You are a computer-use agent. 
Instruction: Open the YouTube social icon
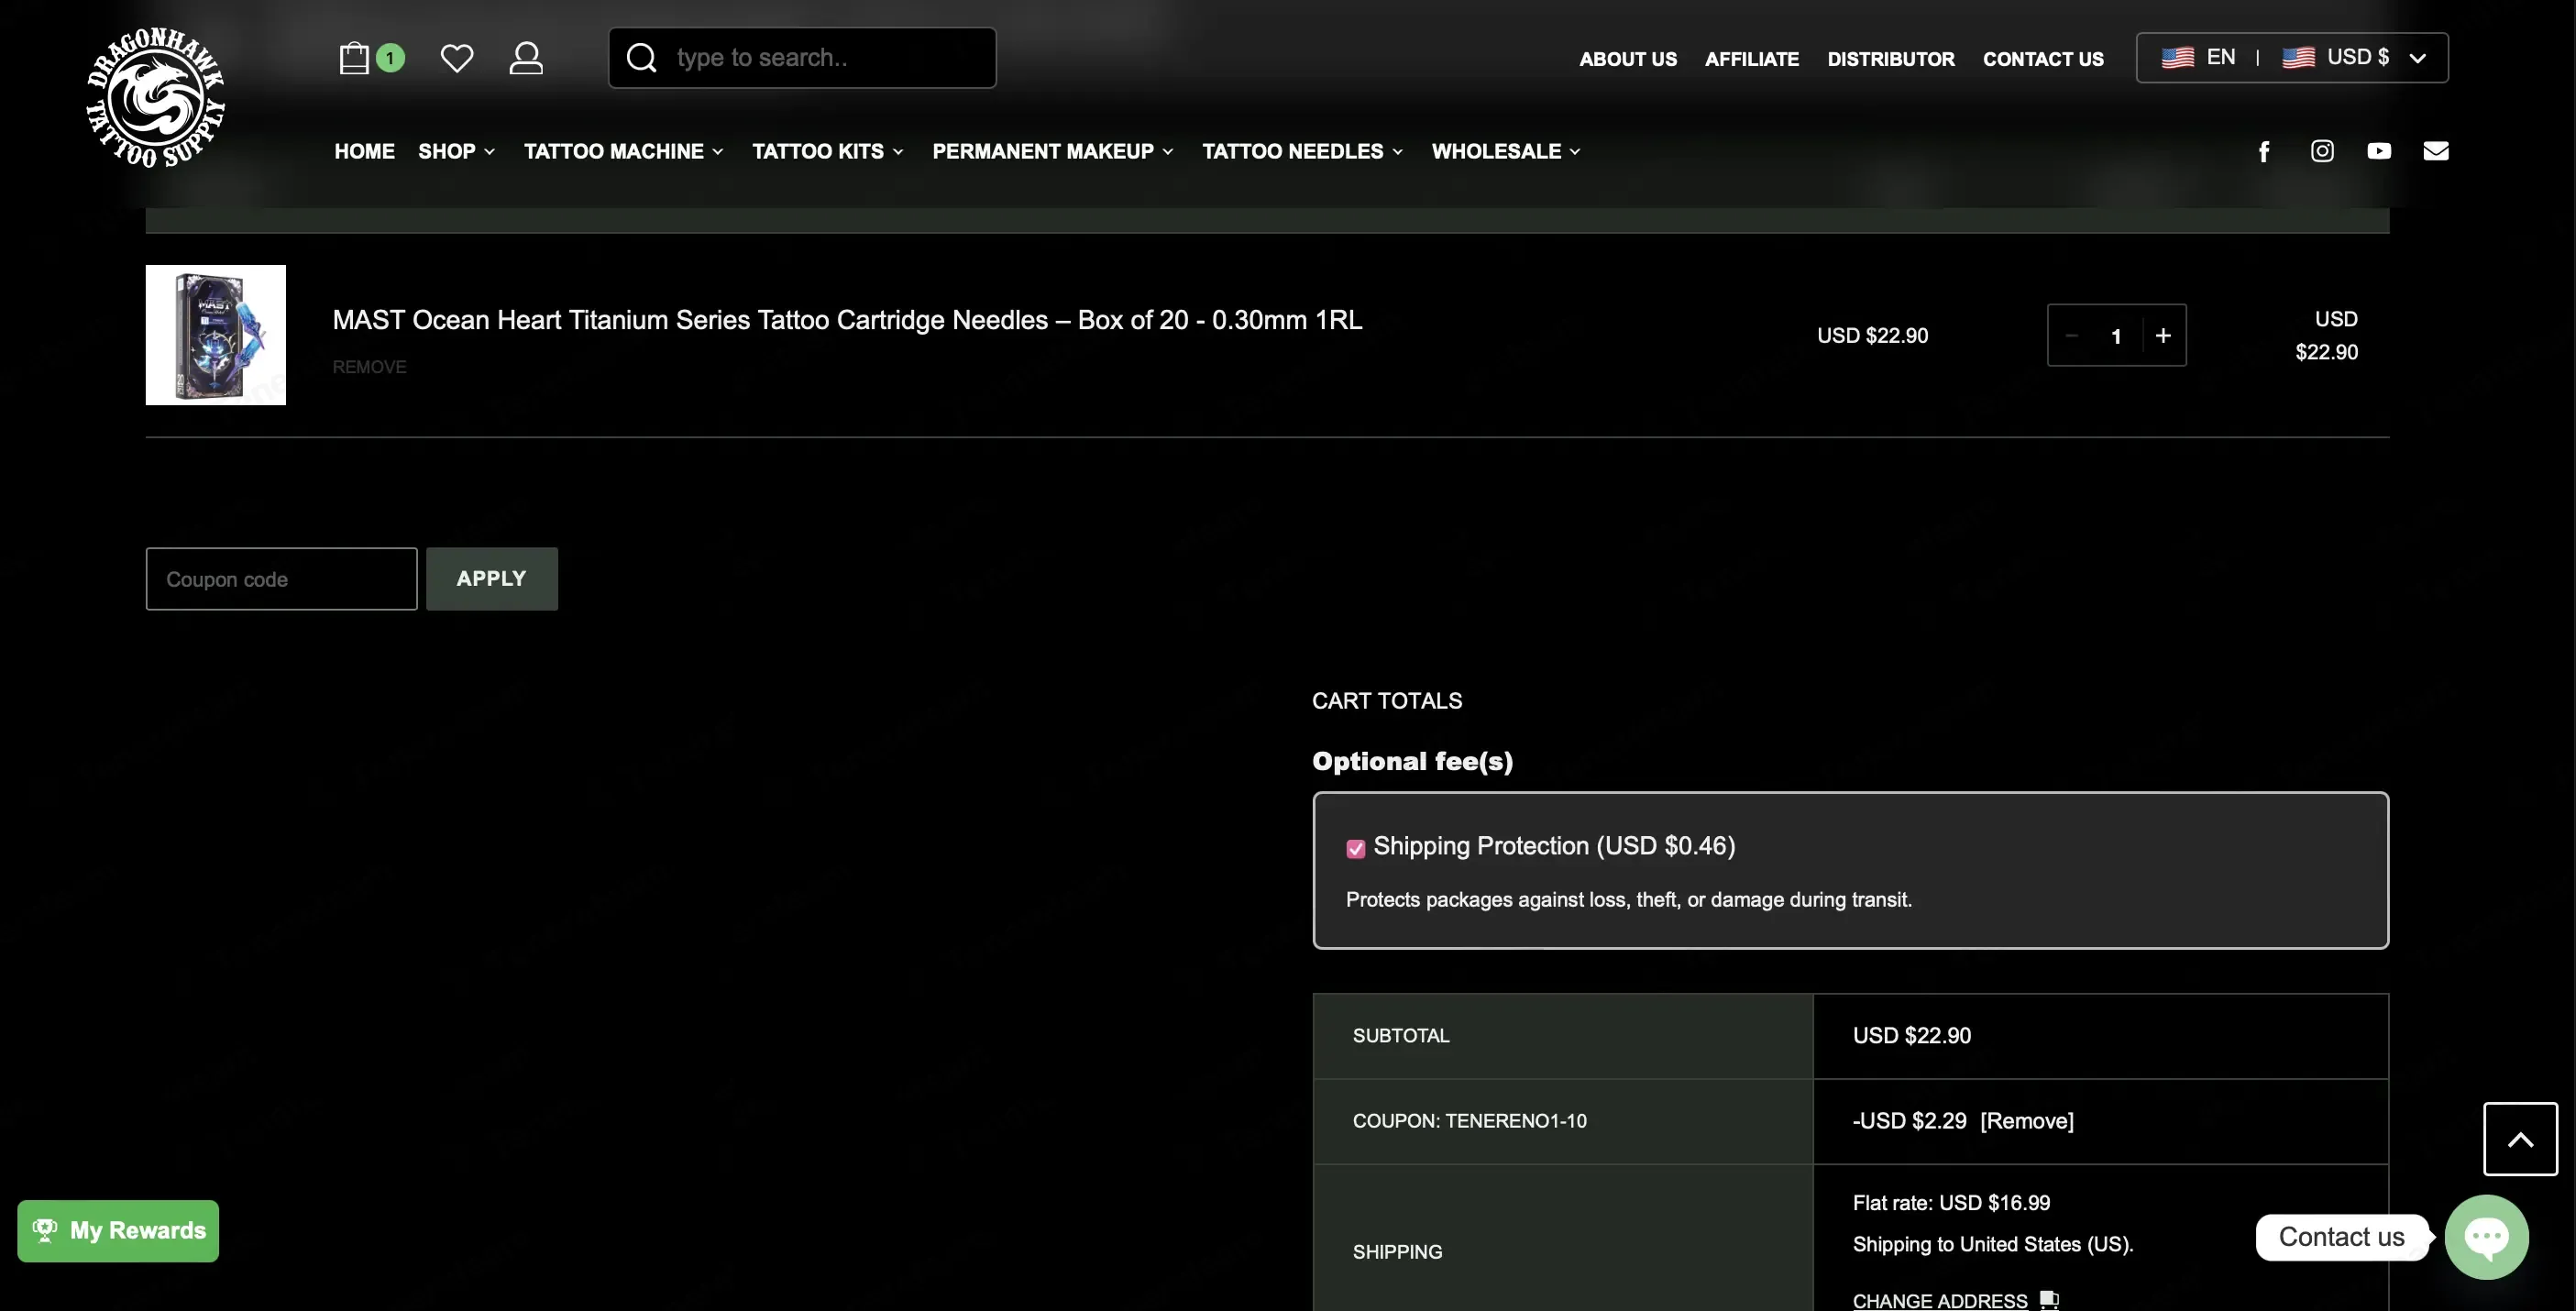2379,151
